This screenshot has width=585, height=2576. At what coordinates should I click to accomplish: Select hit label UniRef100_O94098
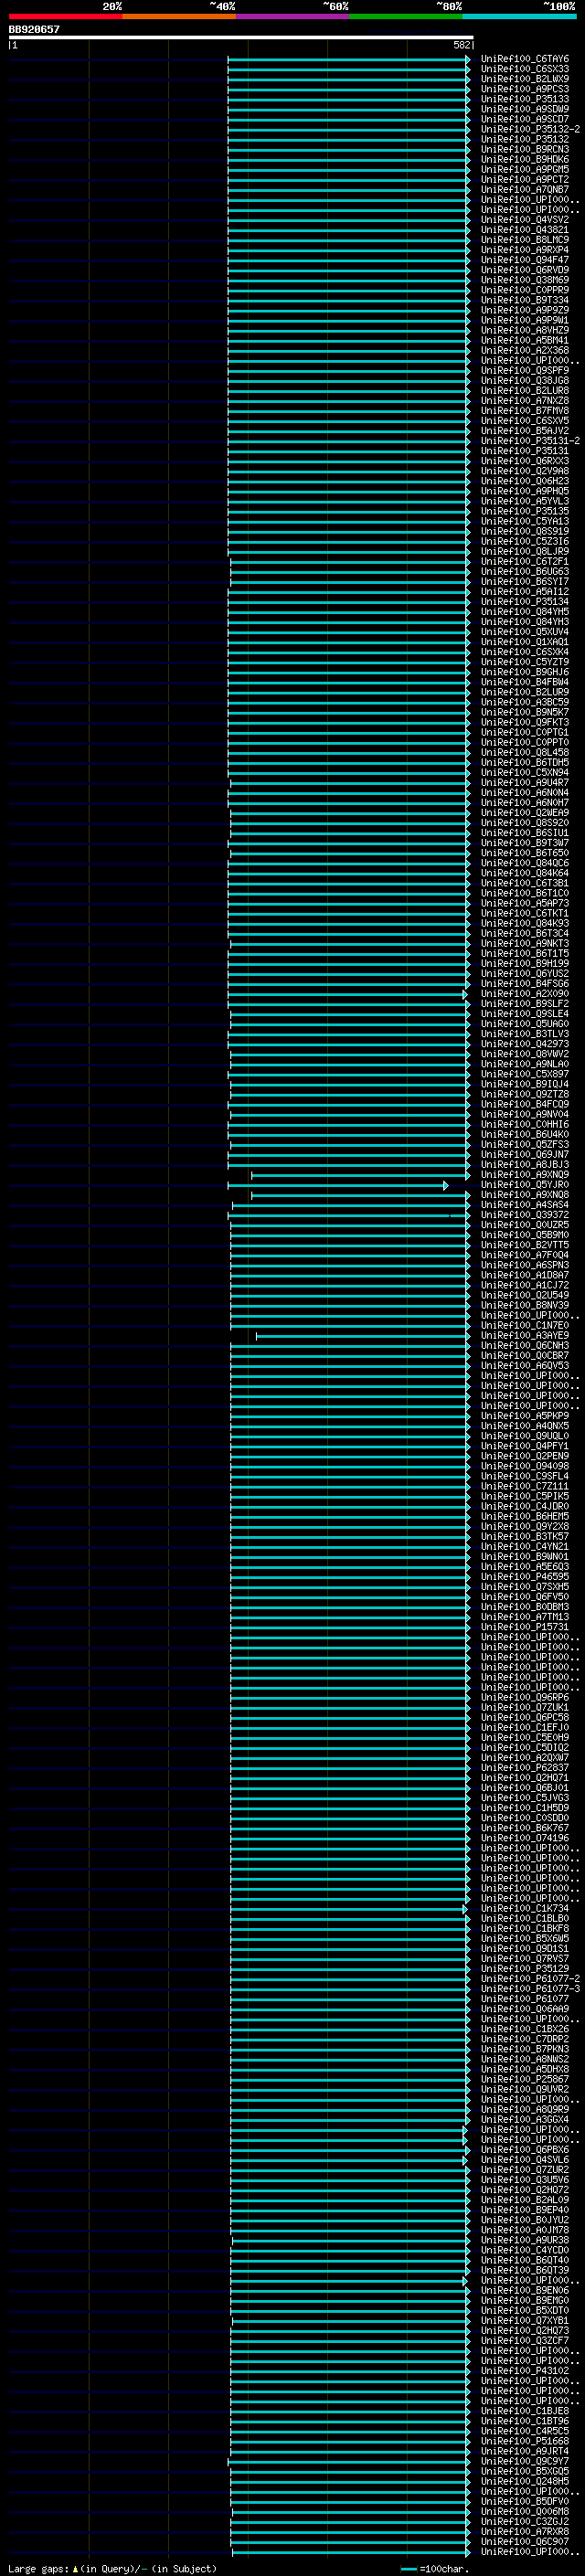tap(525, 1466)
